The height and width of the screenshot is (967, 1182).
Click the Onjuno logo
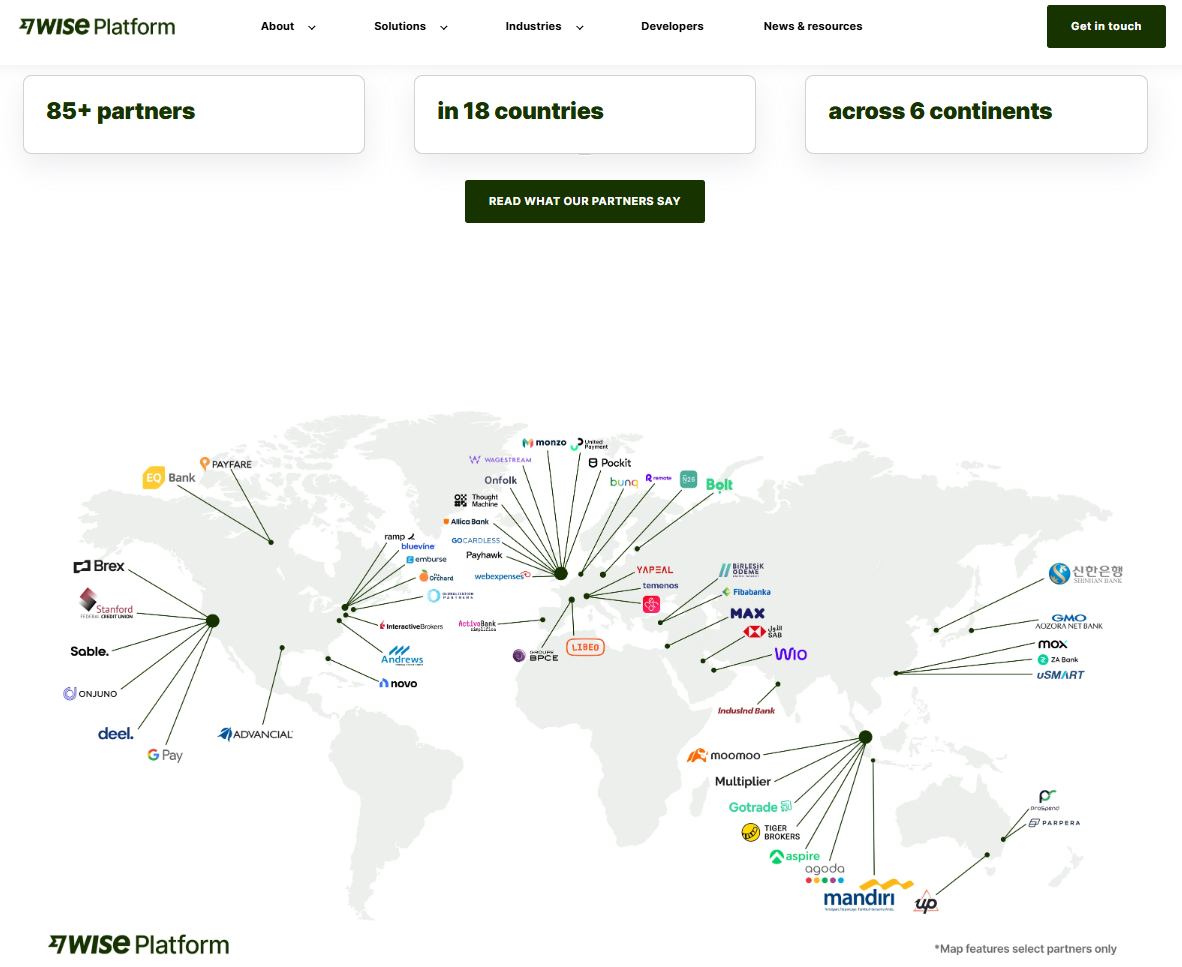(x=90, y=693)
